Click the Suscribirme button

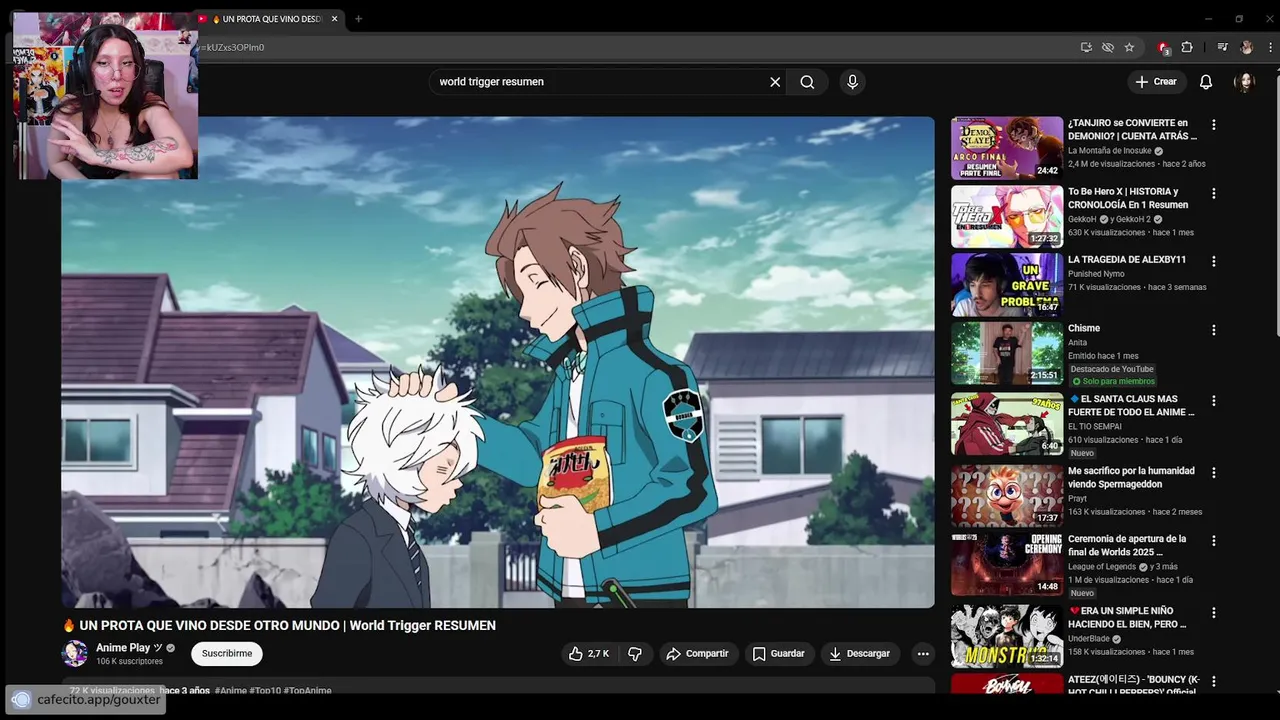tap(227, 654)
